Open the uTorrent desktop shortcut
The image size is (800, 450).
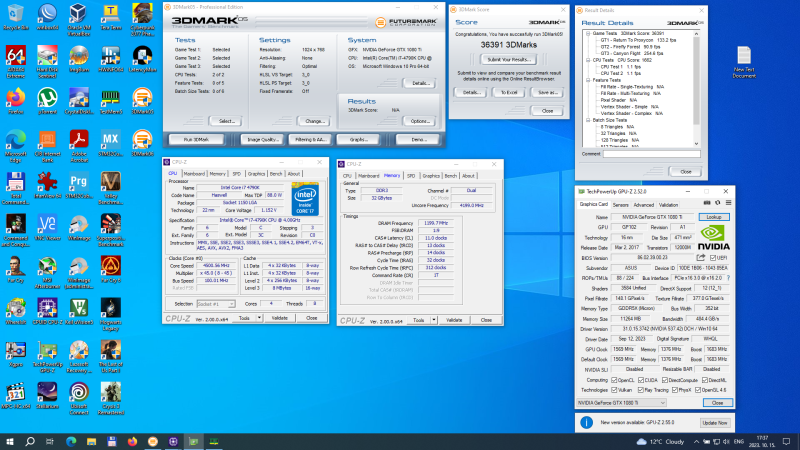[47, 101]
